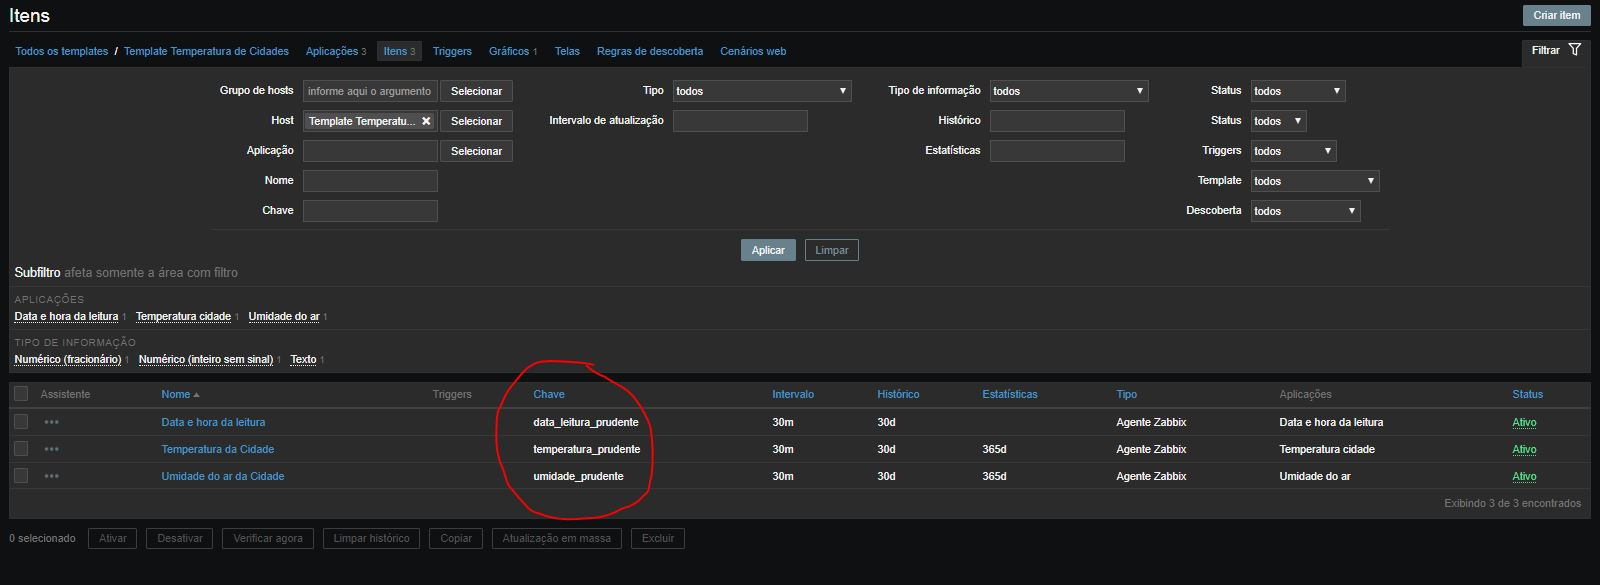Viewport: 1600px width, 585px height.
Task: Switch to the Triggers tab
Action: tap(452, 51)
